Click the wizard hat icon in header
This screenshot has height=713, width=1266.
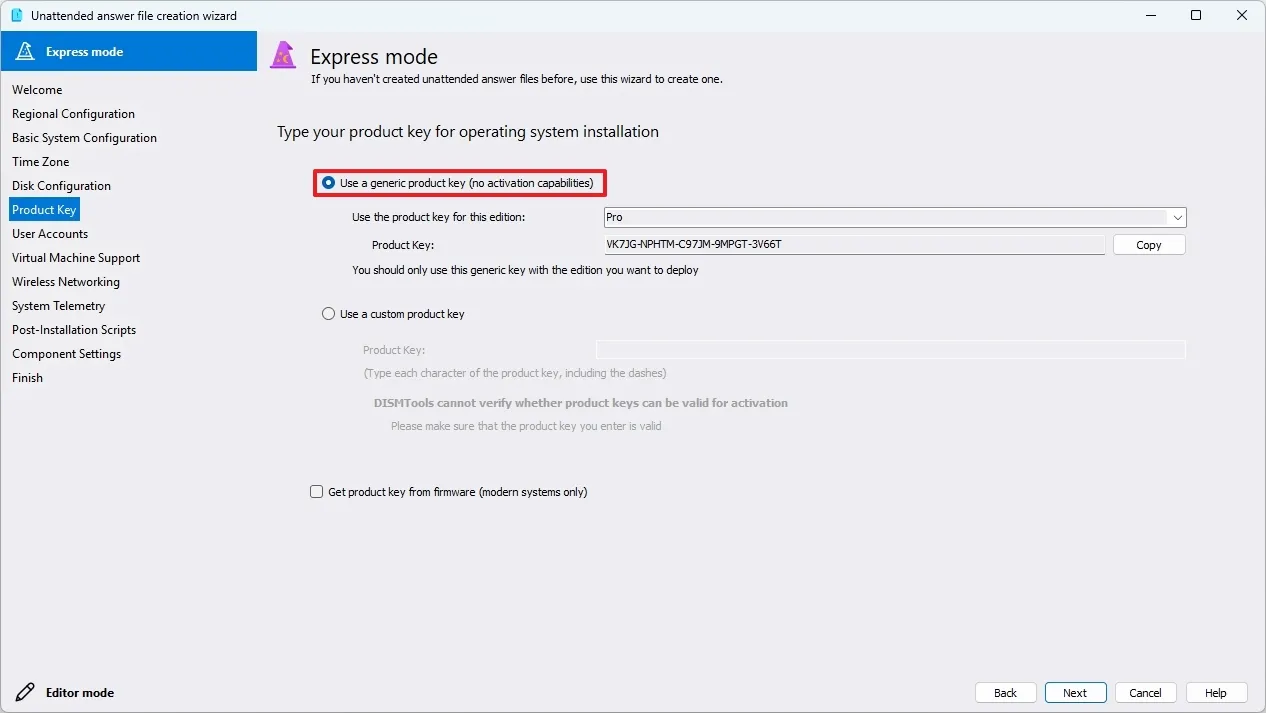(284, 56)
